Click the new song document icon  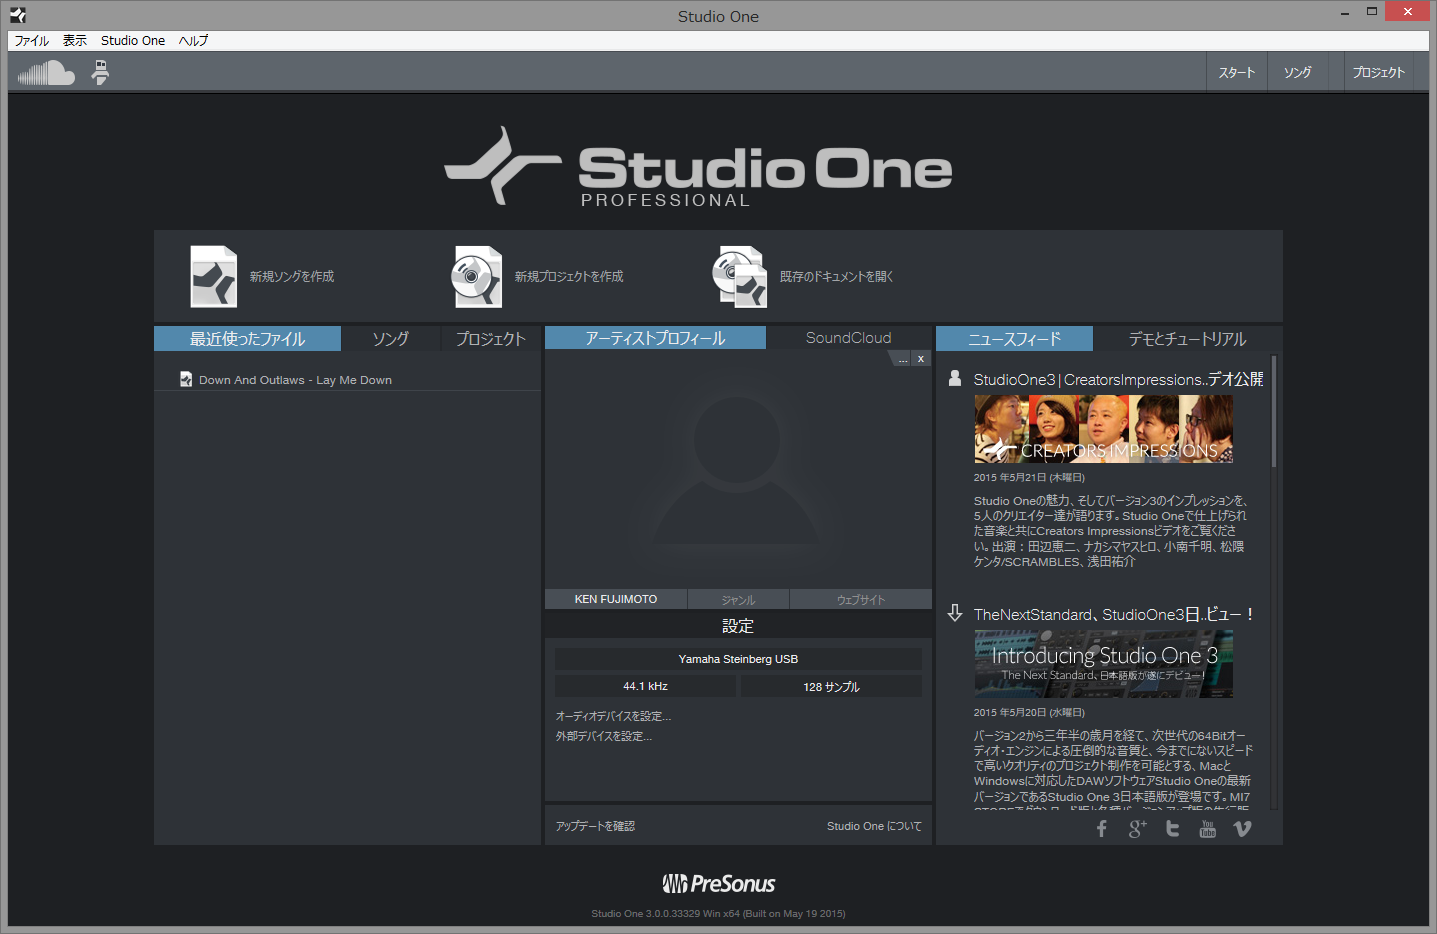coord(214,276)
